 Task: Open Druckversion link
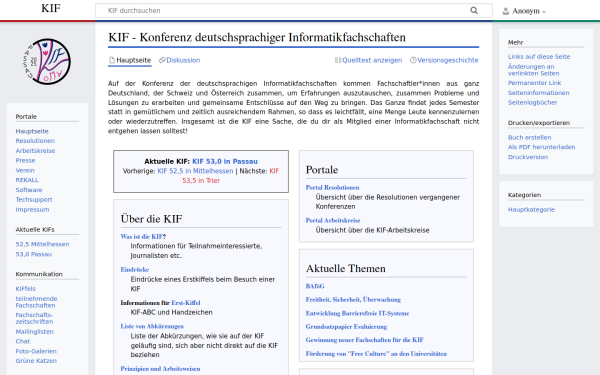coord(528,157)
